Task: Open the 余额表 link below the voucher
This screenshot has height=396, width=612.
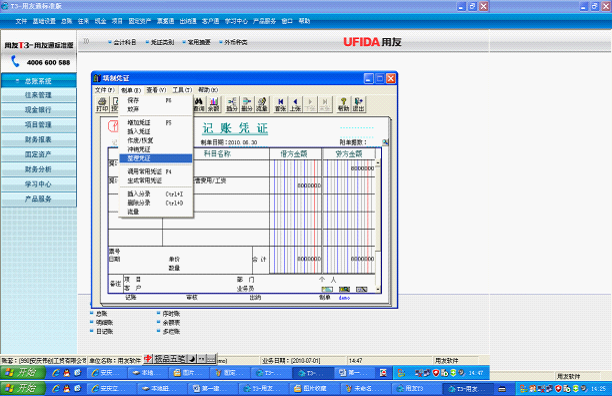Action: point(171,323)
